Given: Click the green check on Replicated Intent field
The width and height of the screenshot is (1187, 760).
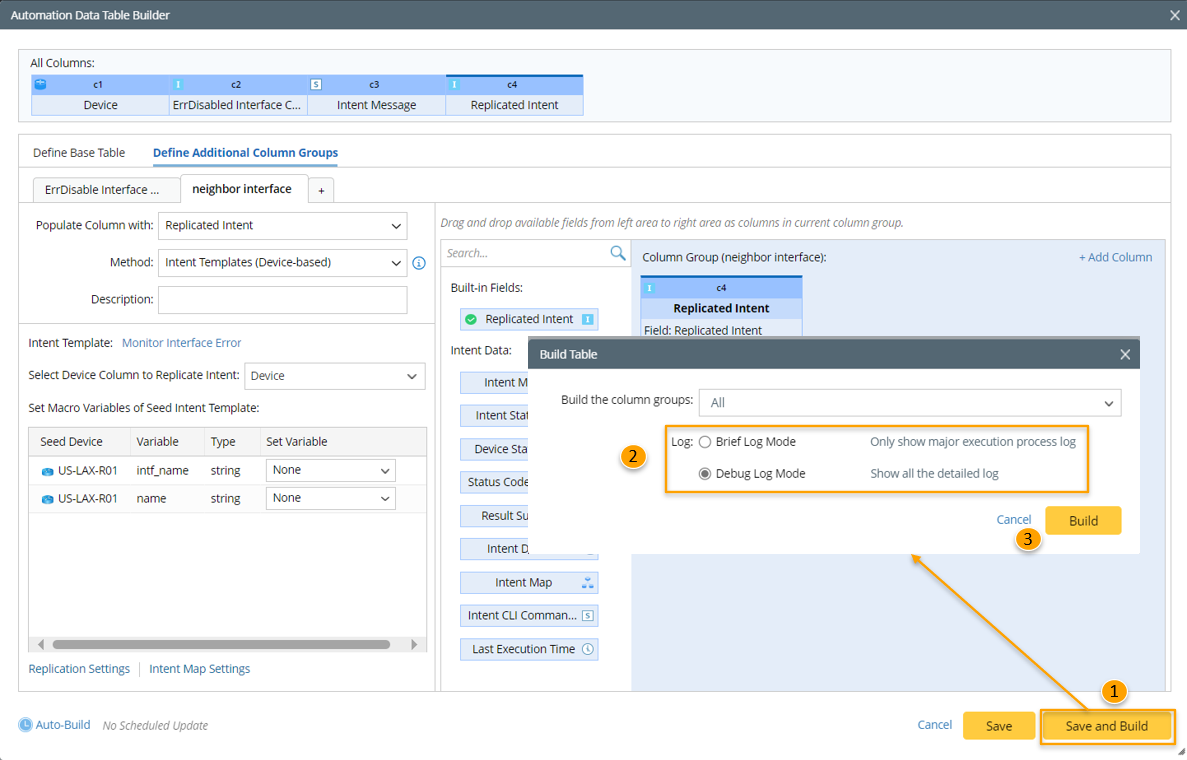Looking at the screenshot, I should pyautogui.click(x=471, y=319).
